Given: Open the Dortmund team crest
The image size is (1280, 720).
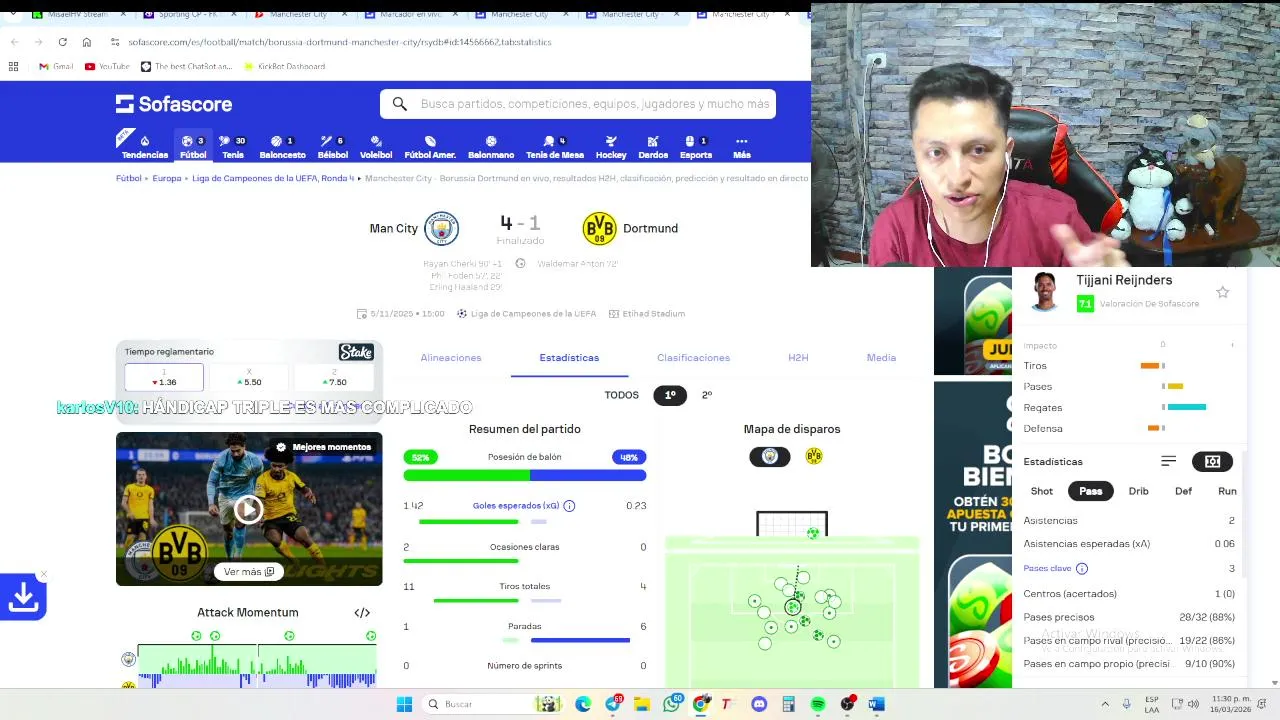Looking at the screenshot, I should [599, 228].
